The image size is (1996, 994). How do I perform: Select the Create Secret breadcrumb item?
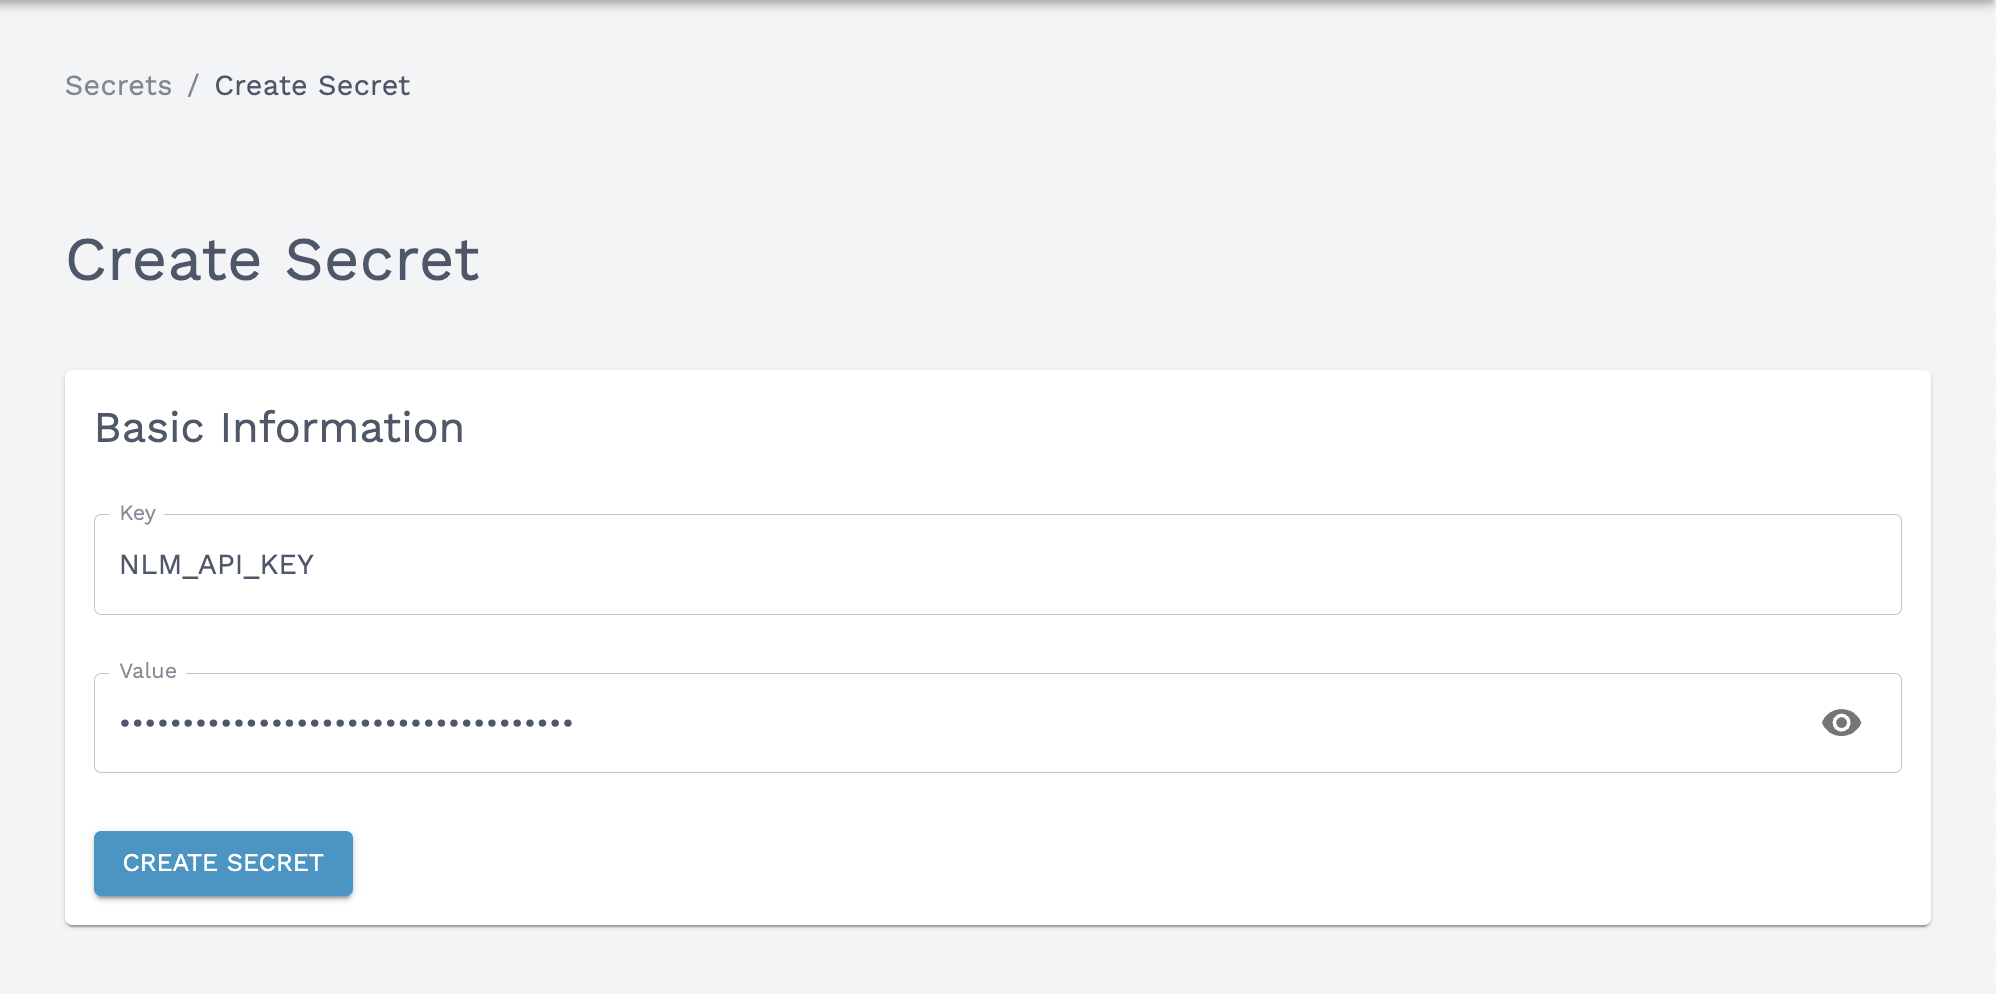click(312, 86)
